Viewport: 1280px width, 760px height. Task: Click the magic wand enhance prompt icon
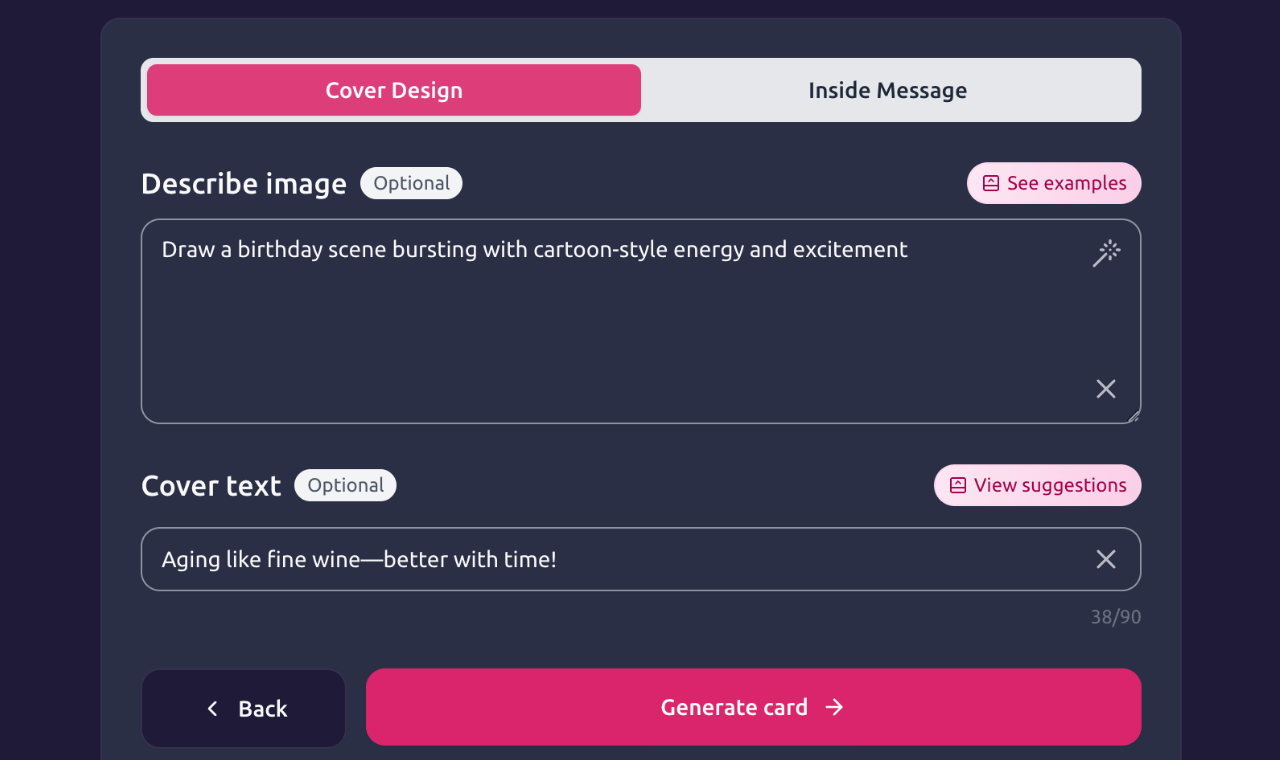coord(1106,253)
